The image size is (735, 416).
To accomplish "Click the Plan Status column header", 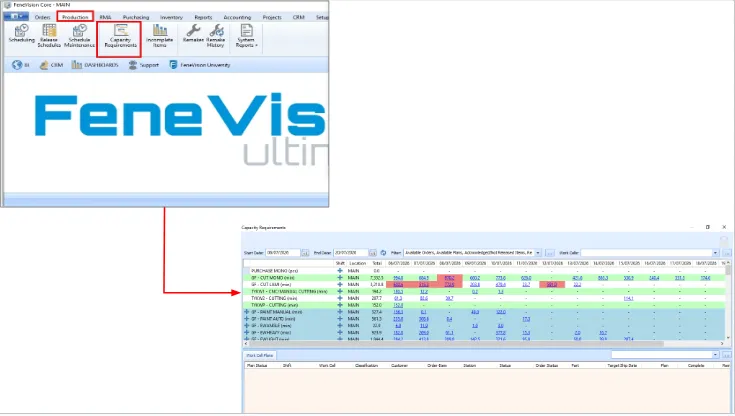I will [x=257, y=365].
